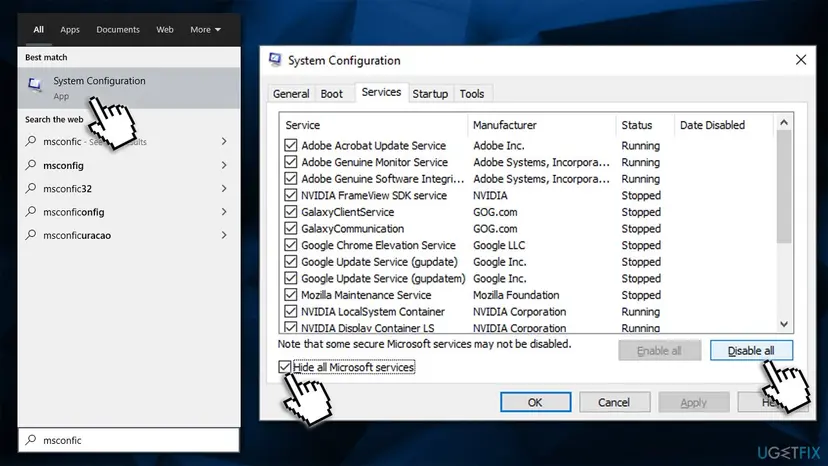This screenshot has width=828, height=466.
Task: Uncheck Adobe Genuine Monitor Service
Action: pos(290,162)
